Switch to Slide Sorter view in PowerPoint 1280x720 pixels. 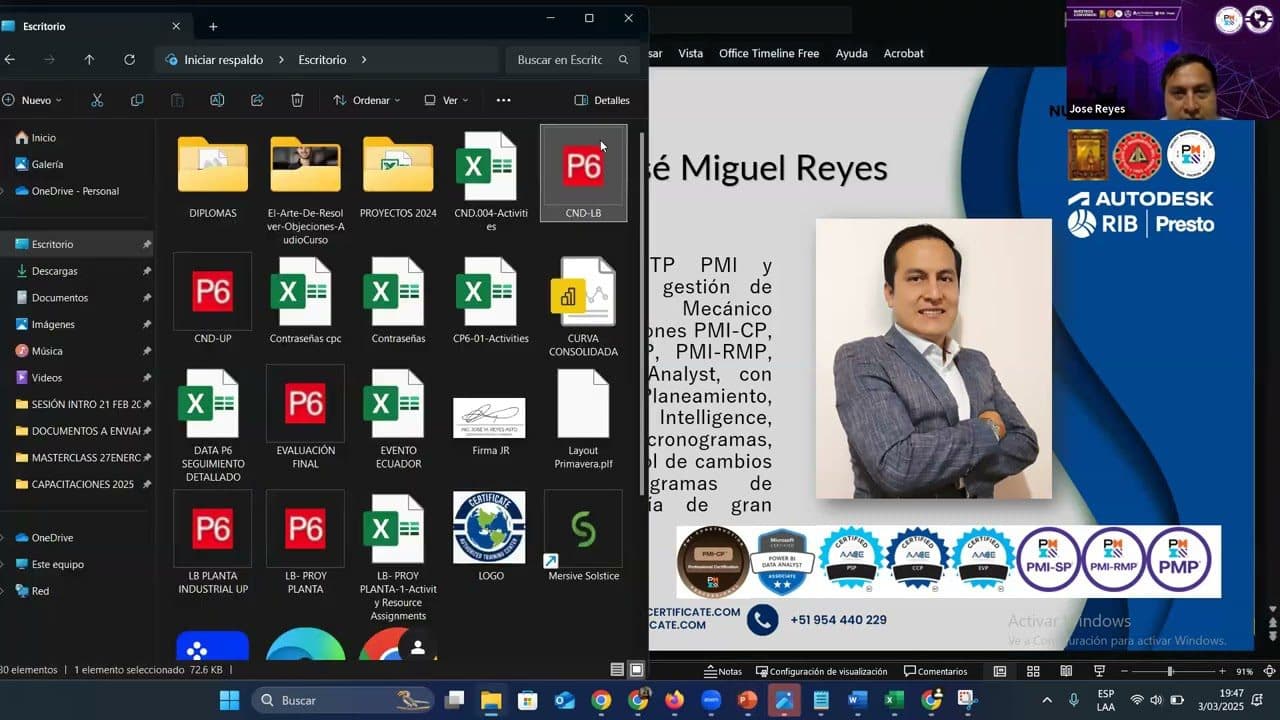pos(1034,671)
